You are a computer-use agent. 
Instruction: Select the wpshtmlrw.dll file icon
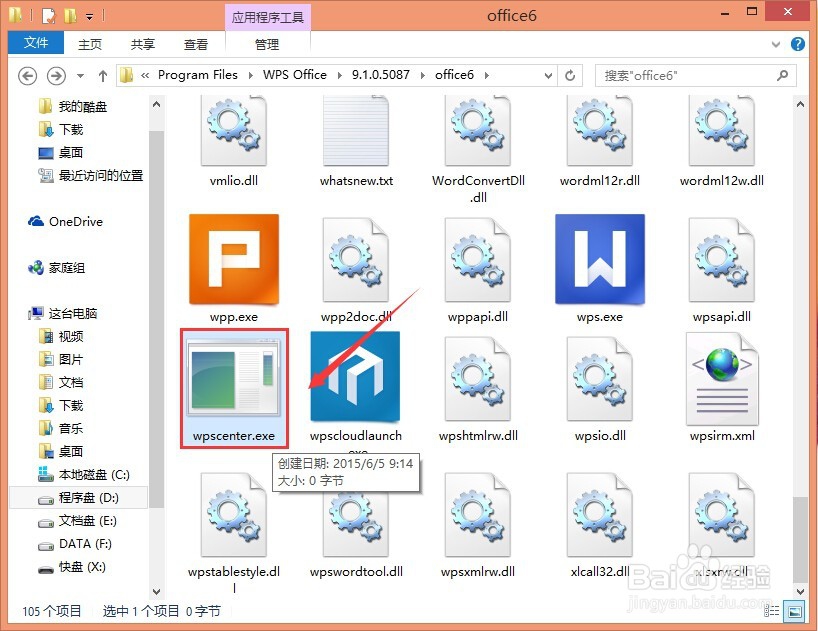tap(478, 379)
